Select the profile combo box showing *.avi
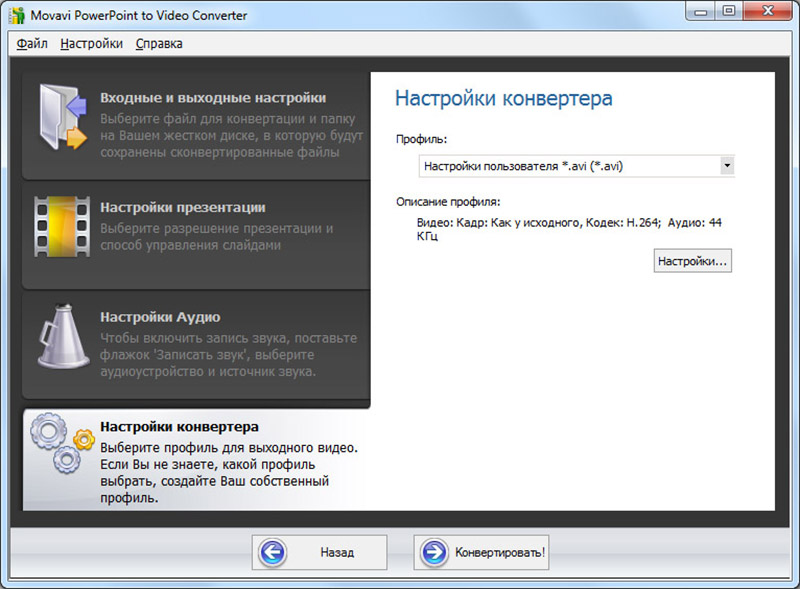Viewport: 800px width, 589px height. pos(568,166)
